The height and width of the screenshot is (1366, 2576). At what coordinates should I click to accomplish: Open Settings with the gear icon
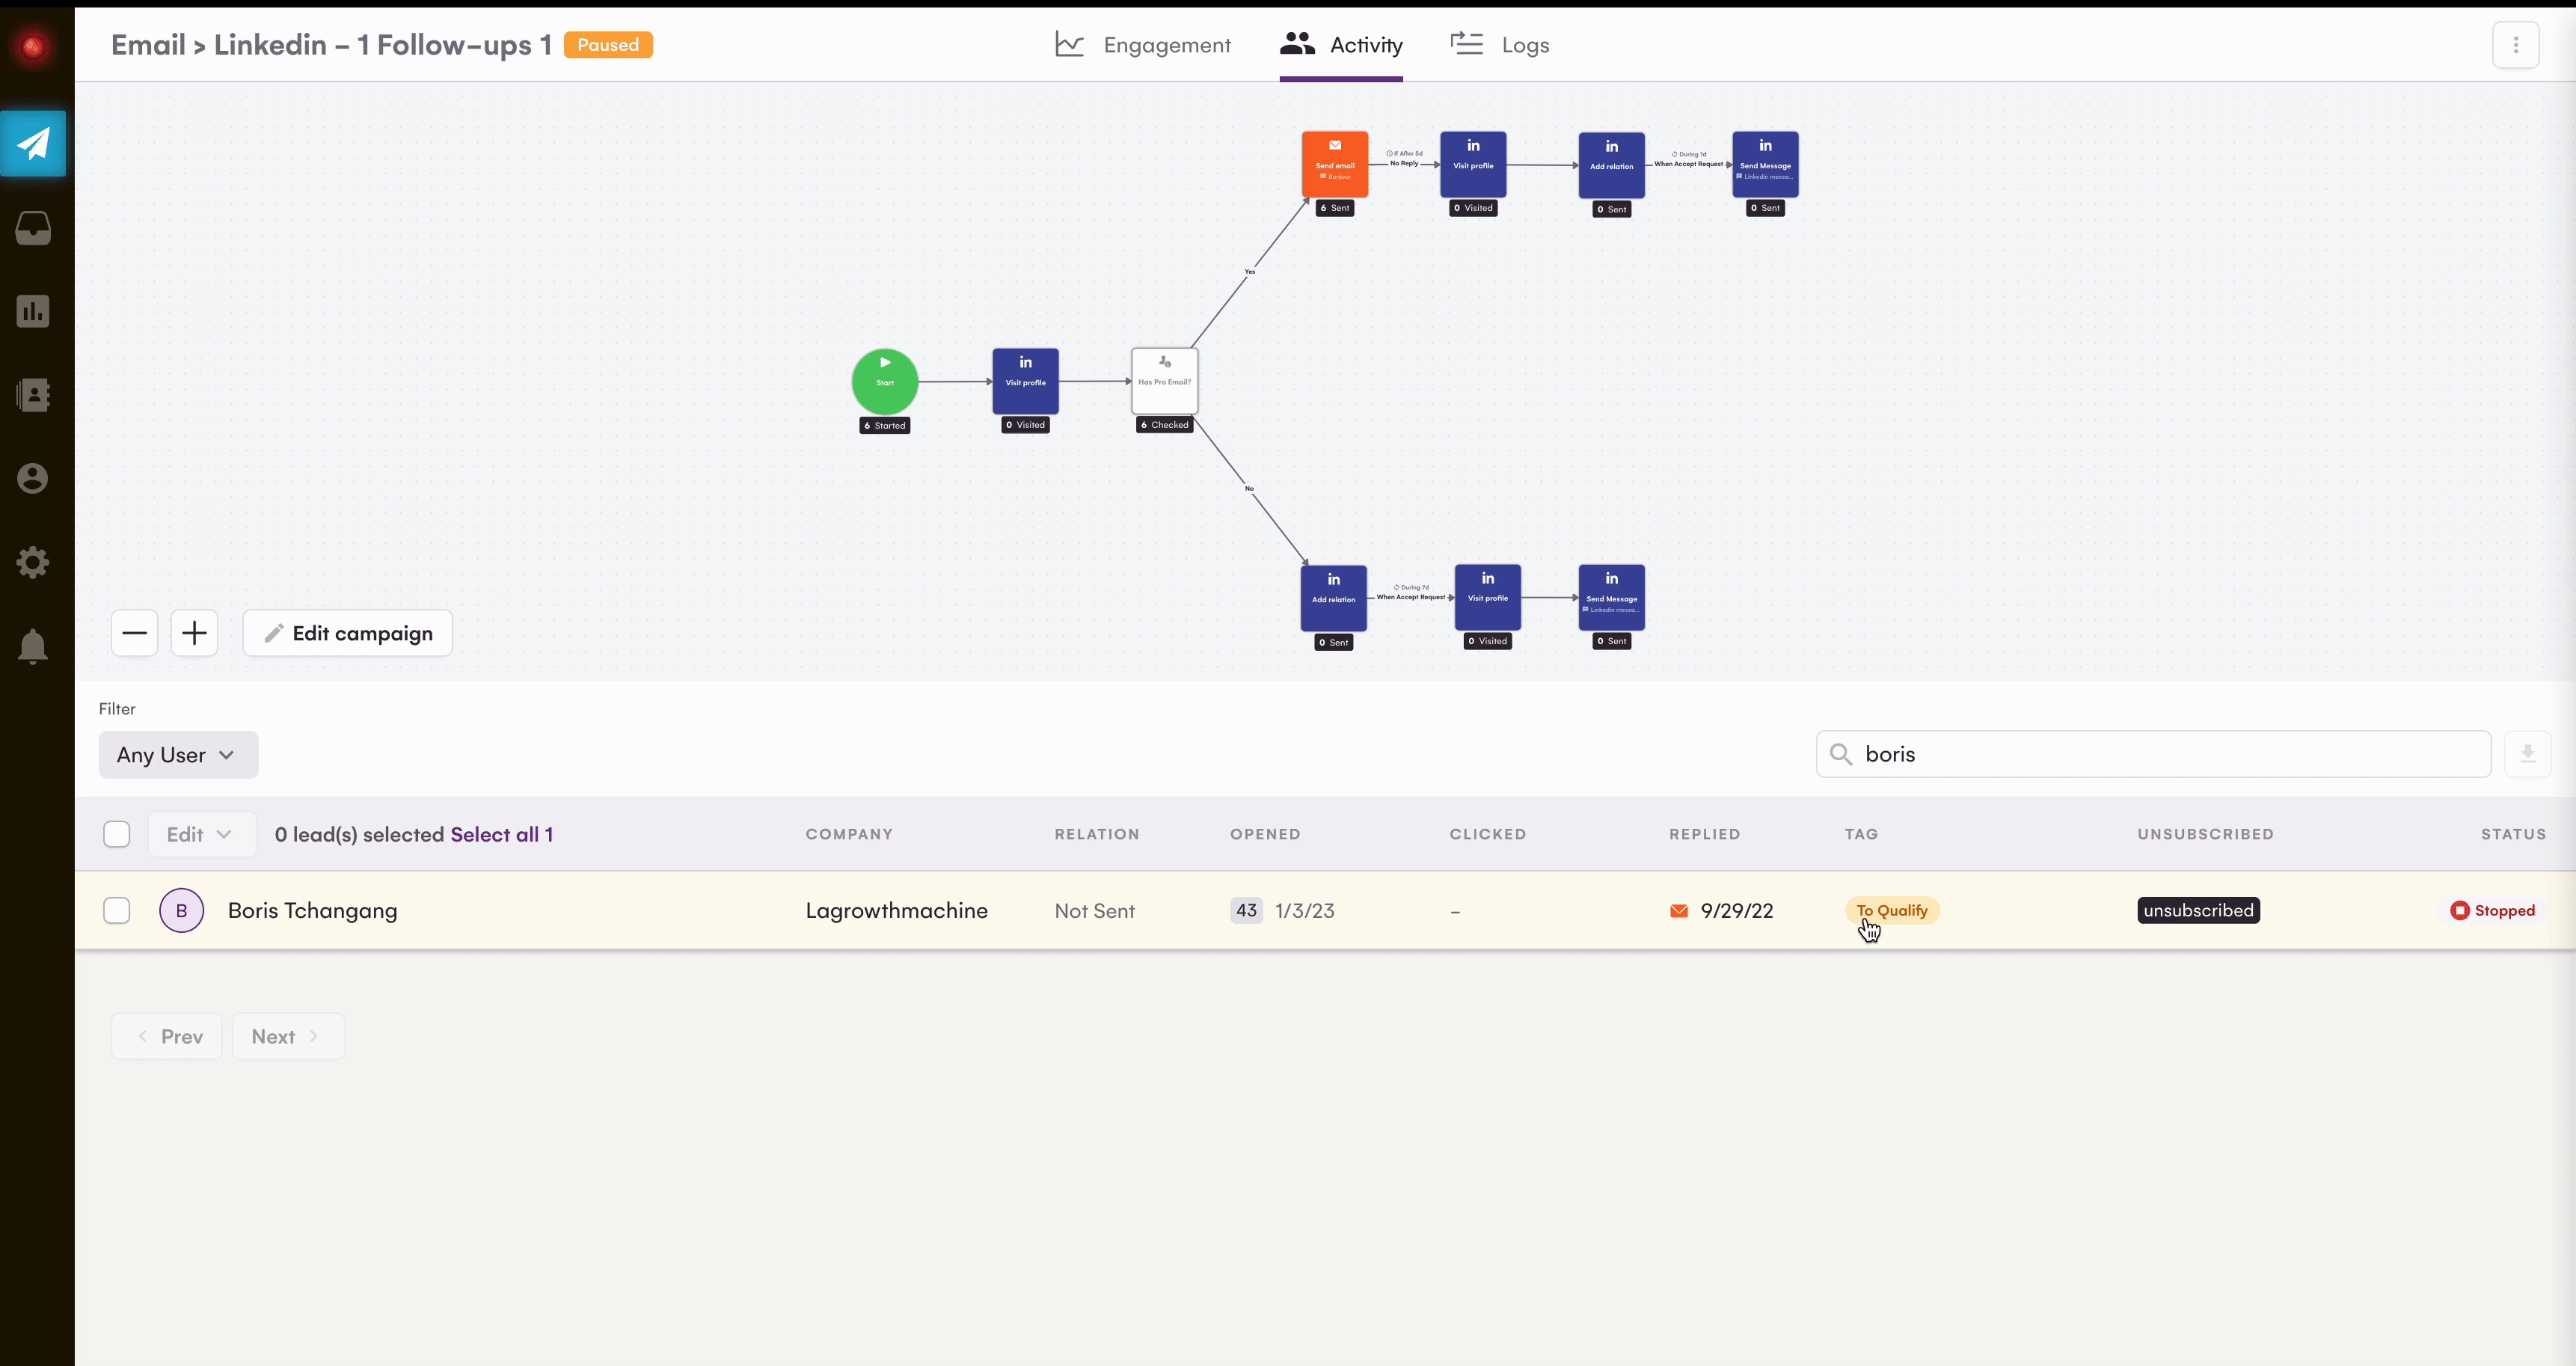click(x=34, y=562)
